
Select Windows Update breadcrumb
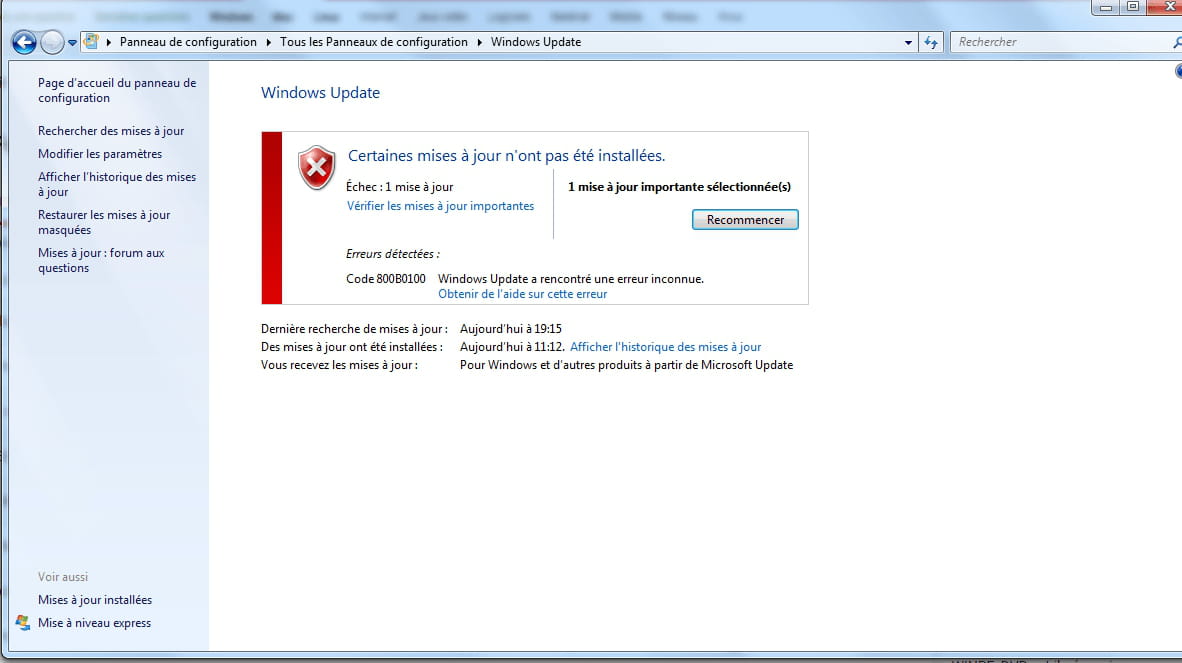536,42
